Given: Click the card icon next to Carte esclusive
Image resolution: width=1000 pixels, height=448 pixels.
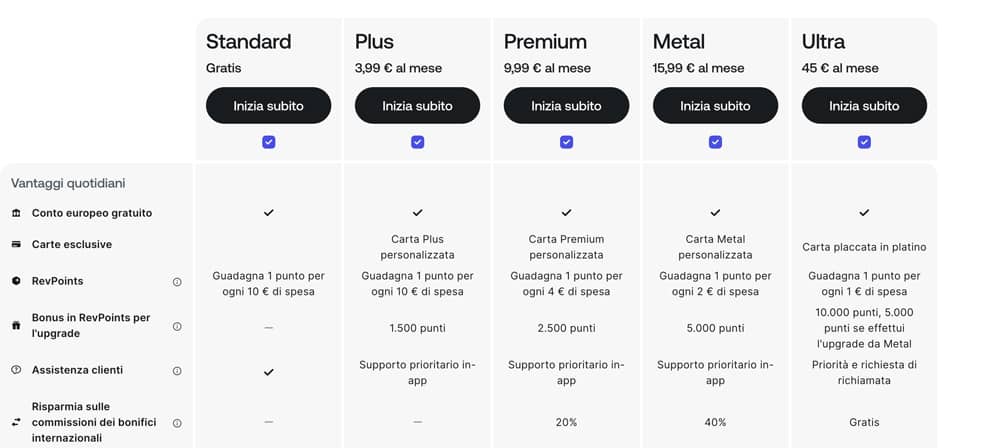Looking at the screenshot, I should pos(16,244).
